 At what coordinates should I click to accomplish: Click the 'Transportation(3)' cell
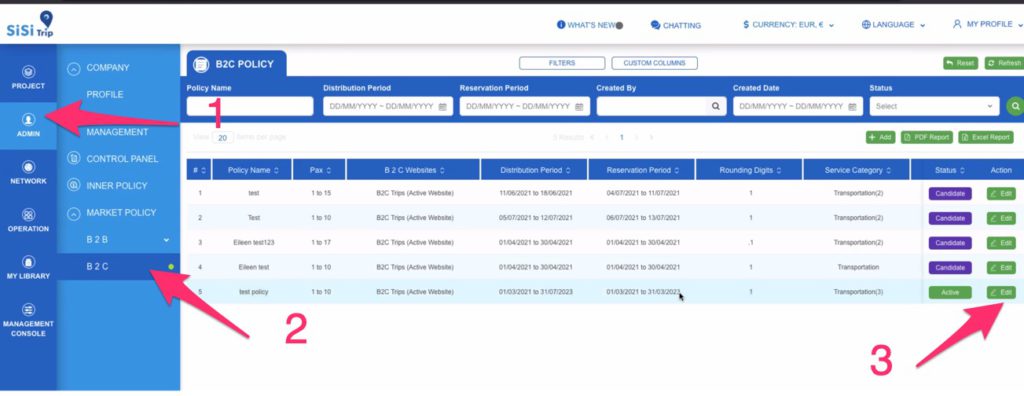857,292
